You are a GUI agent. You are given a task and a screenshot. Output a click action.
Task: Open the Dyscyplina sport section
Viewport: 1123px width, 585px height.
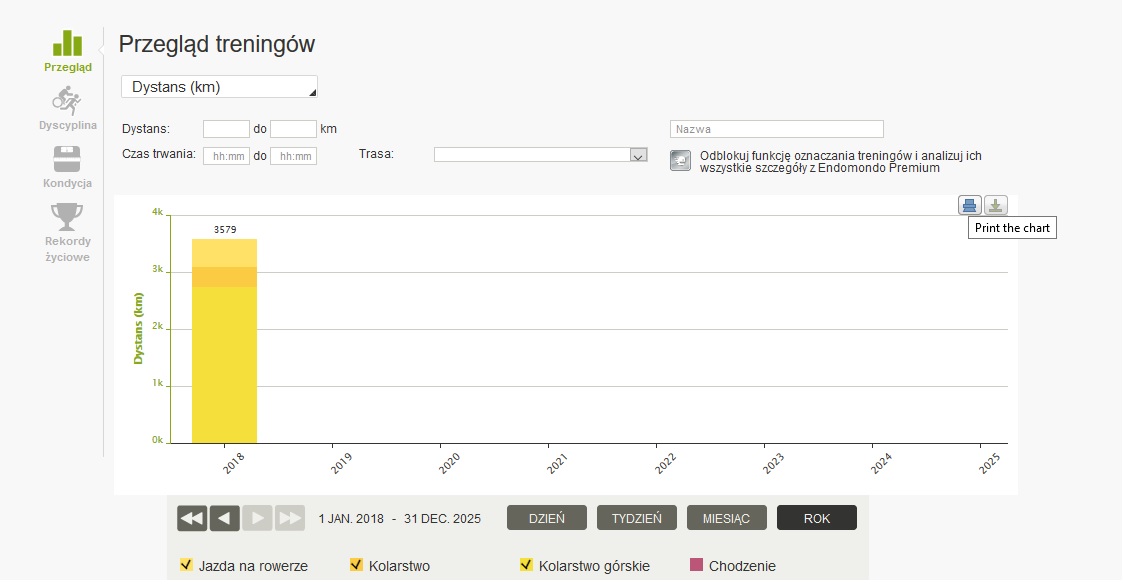pos(67,101)
